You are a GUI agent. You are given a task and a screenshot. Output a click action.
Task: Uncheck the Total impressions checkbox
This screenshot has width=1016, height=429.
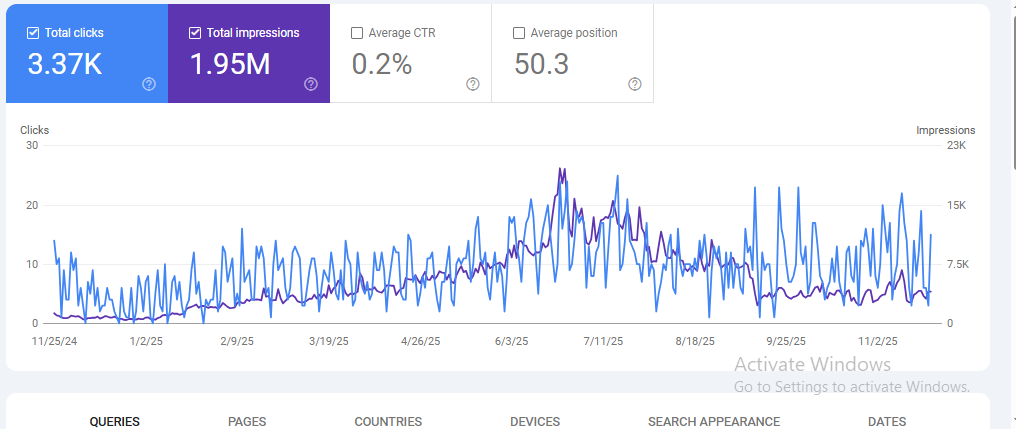click(x=195, y=33)
